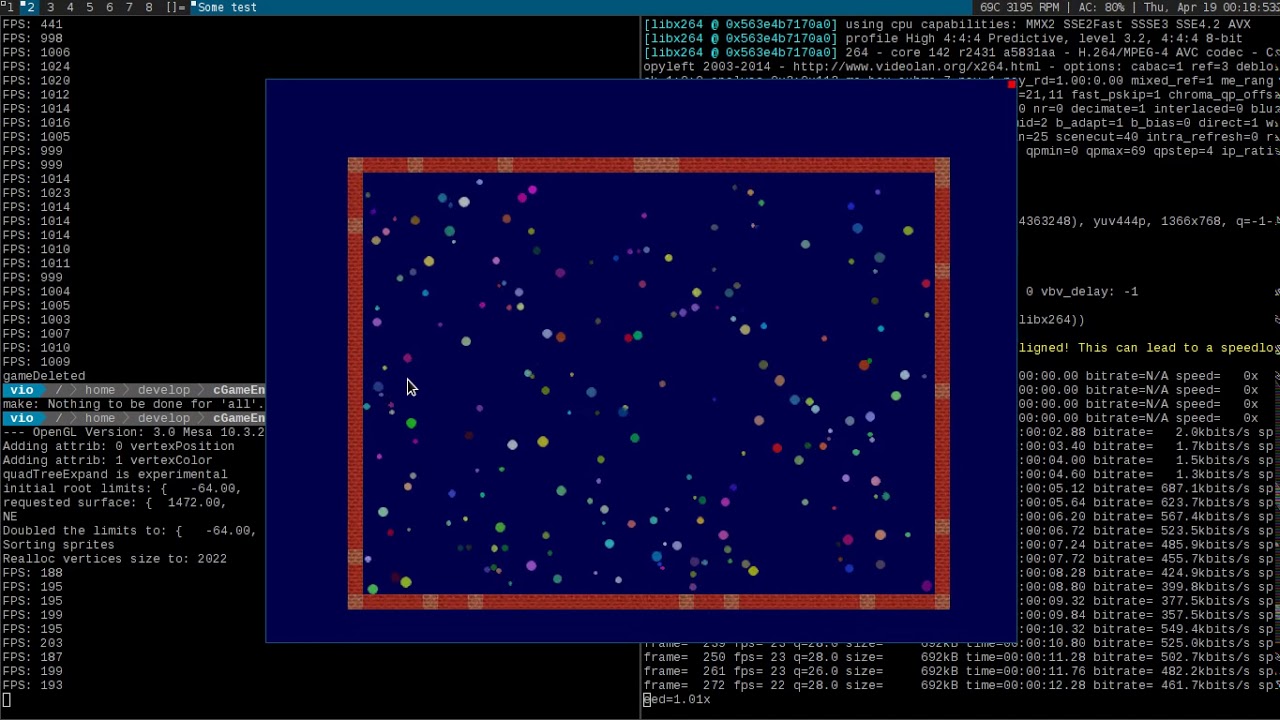This screenshot has width=1280, height=720.
Task: Click 'frame= 261 fps= 23' ffmpeg line
Action: pos(960,671)
